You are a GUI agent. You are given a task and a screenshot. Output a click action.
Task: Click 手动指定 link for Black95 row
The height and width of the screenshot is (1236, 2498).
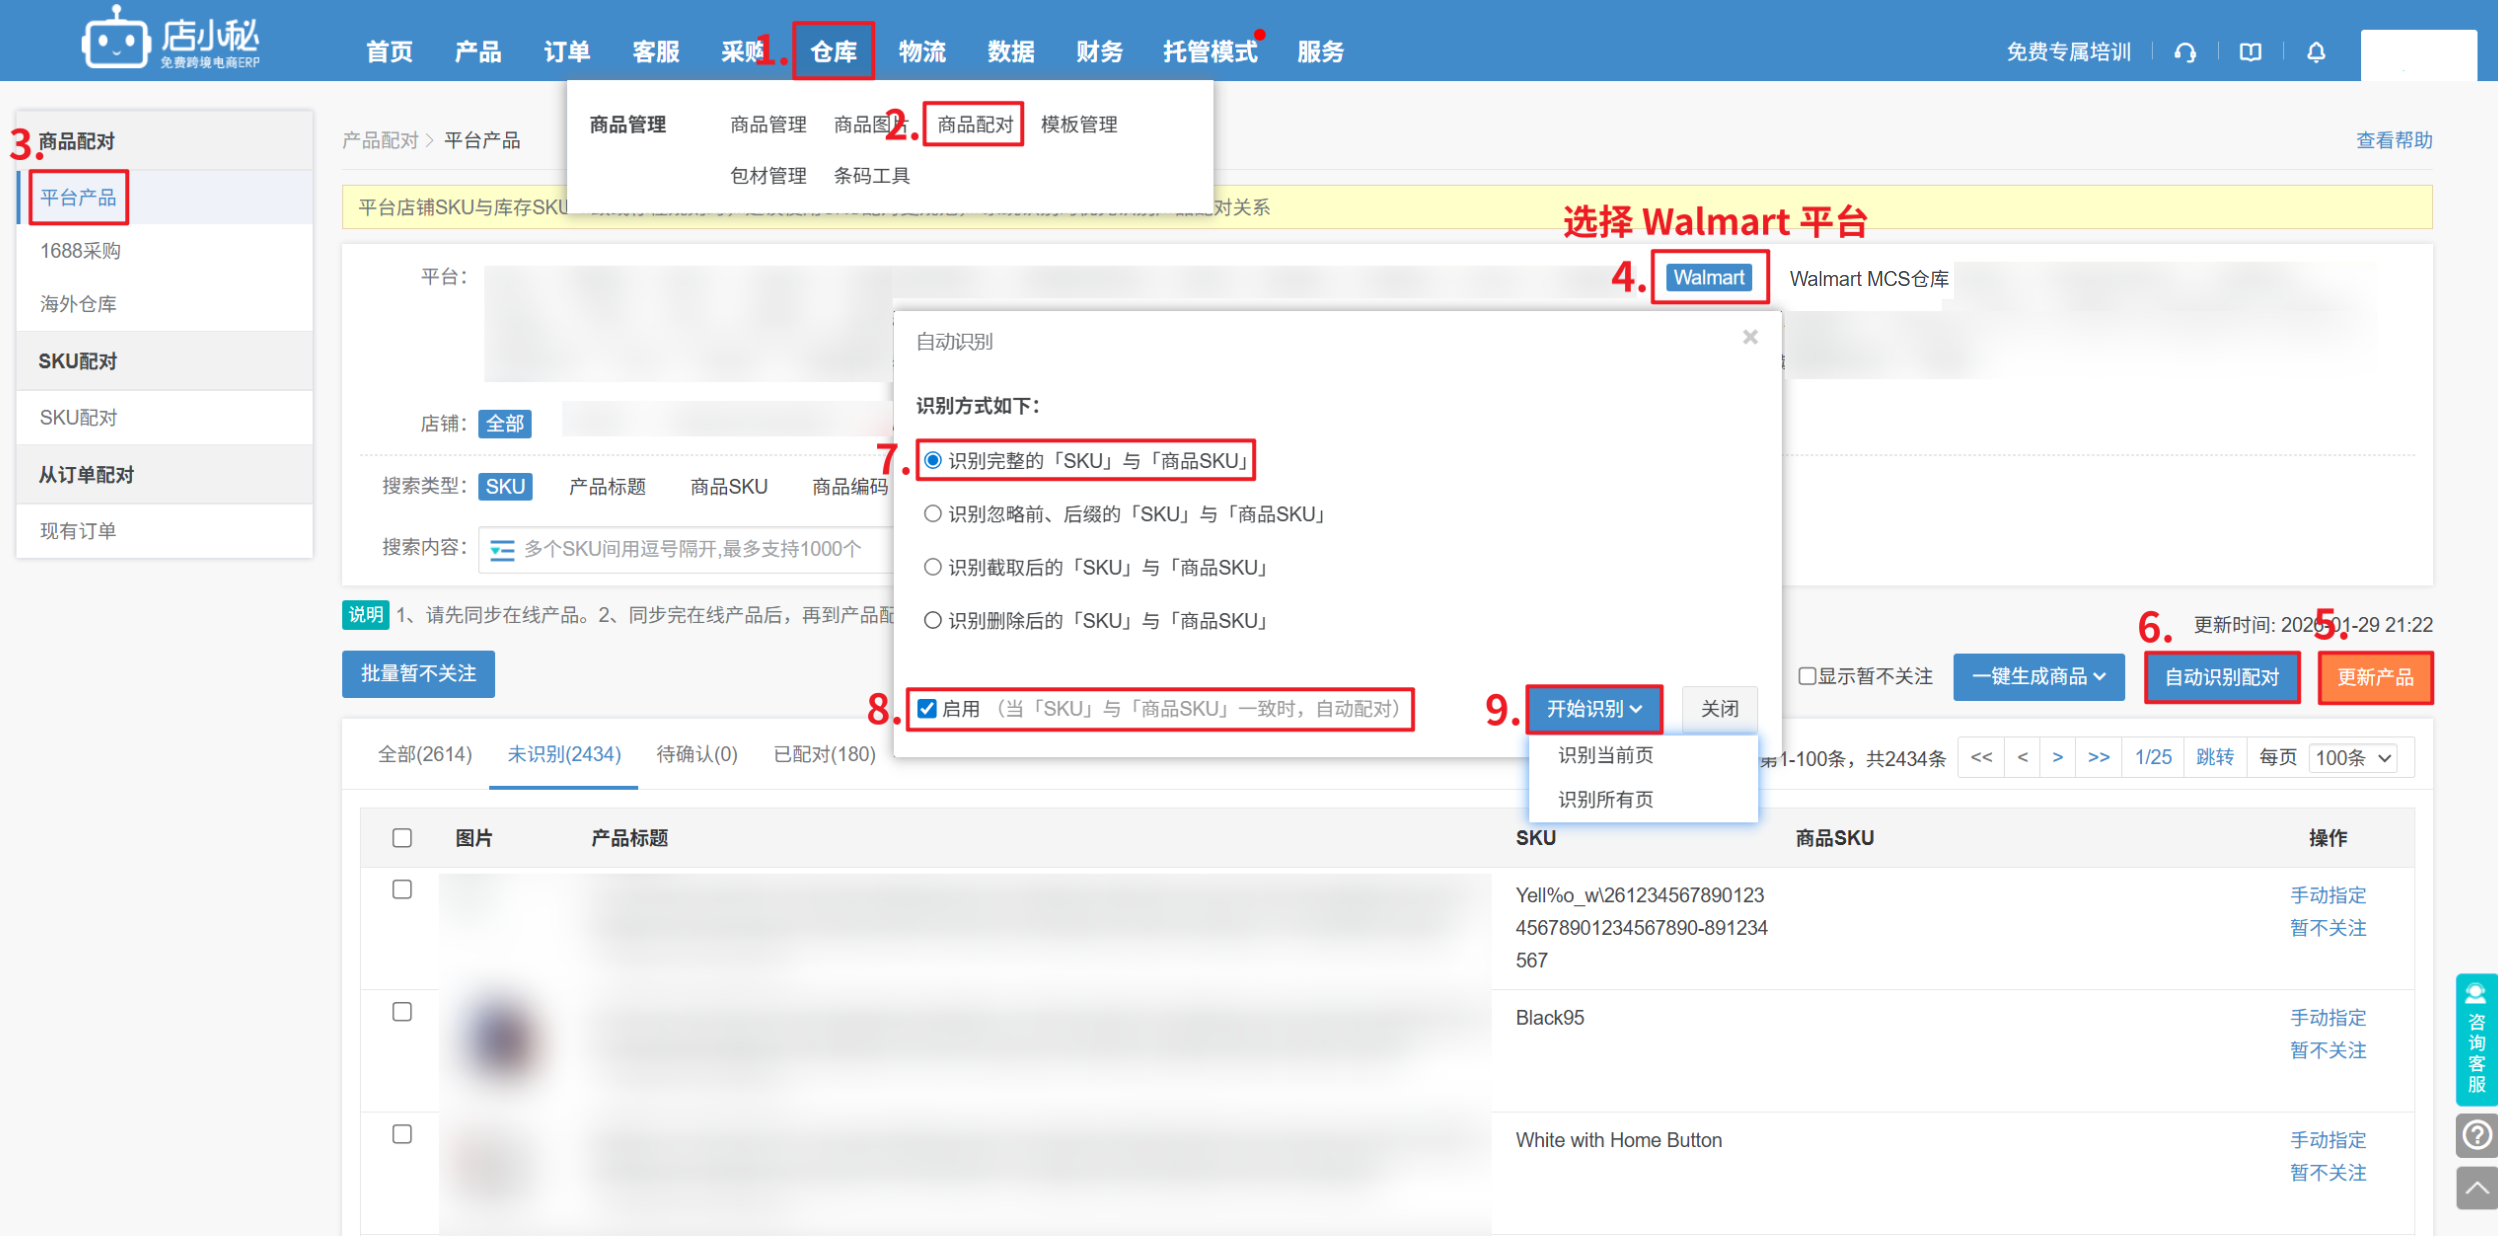pyautogui.click(x=2327, y=1017)
